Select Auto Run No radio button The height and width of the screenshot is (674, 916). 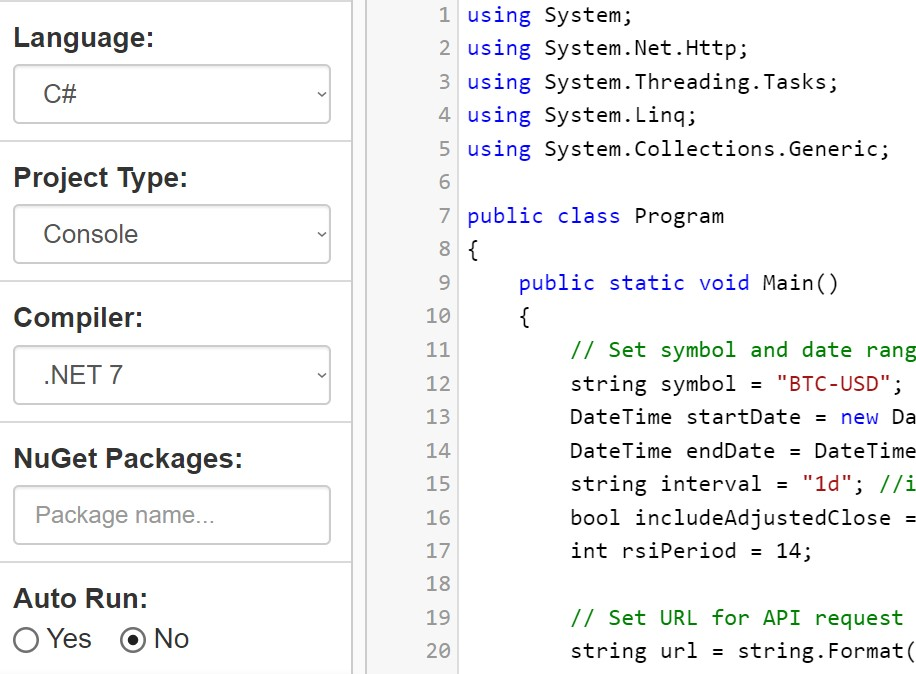(133, 640)
